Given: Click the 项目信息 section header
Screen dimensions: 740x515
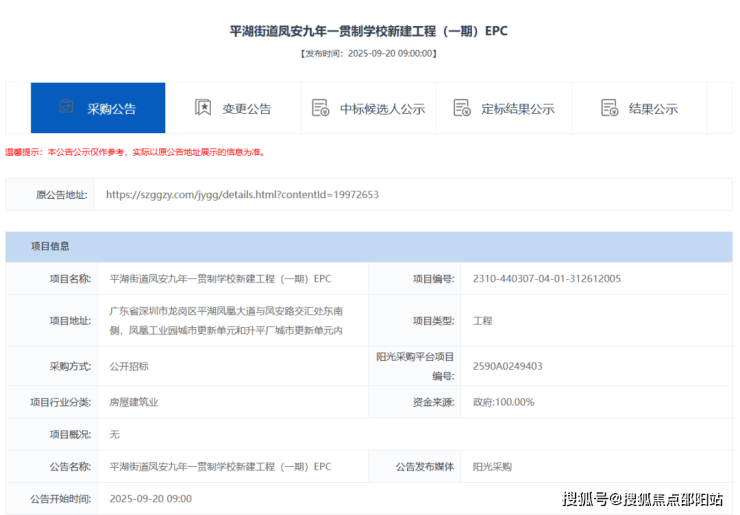Looking at the screenshot, I should [50, 246].
